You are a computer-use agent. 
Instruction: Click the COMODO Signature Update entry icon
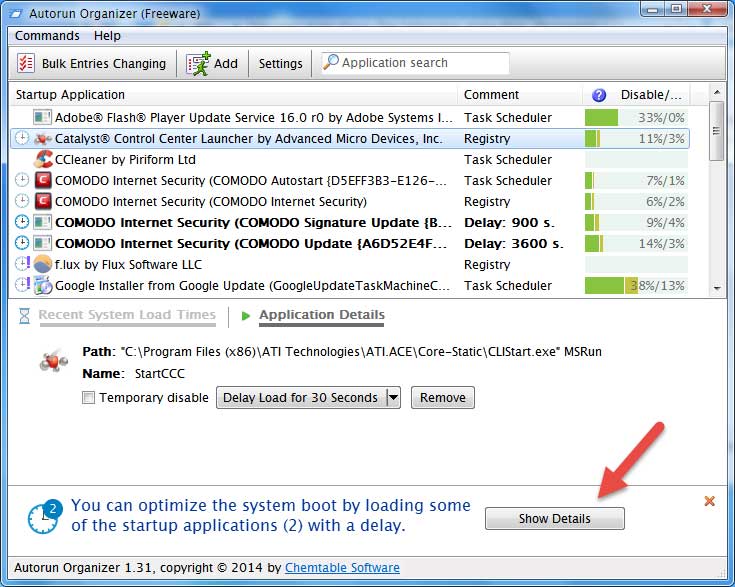pos(42,222)
